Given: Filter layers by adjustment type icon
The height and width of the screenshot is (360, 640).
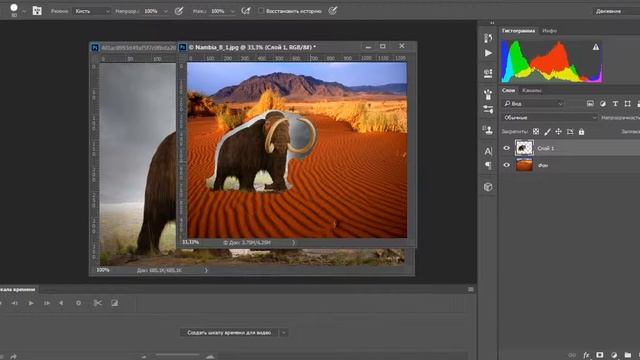Looking at the screenshot, I should pyautogui.click(x=603, y=104).
